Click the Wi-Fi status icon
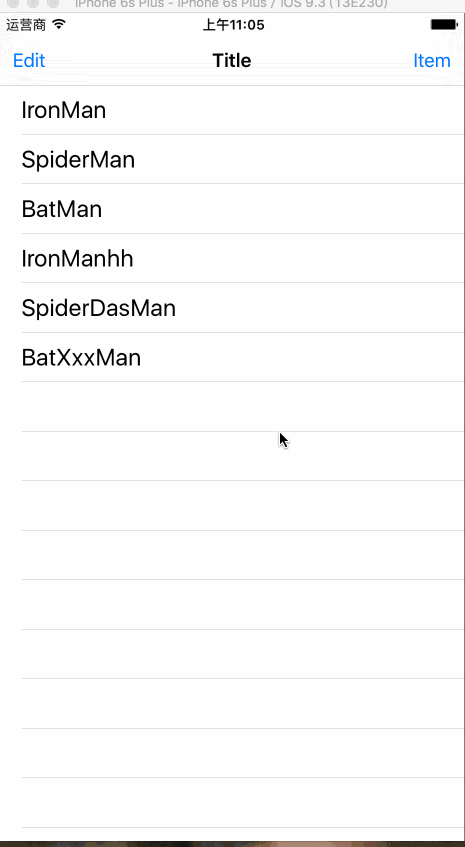 (59, 24)
